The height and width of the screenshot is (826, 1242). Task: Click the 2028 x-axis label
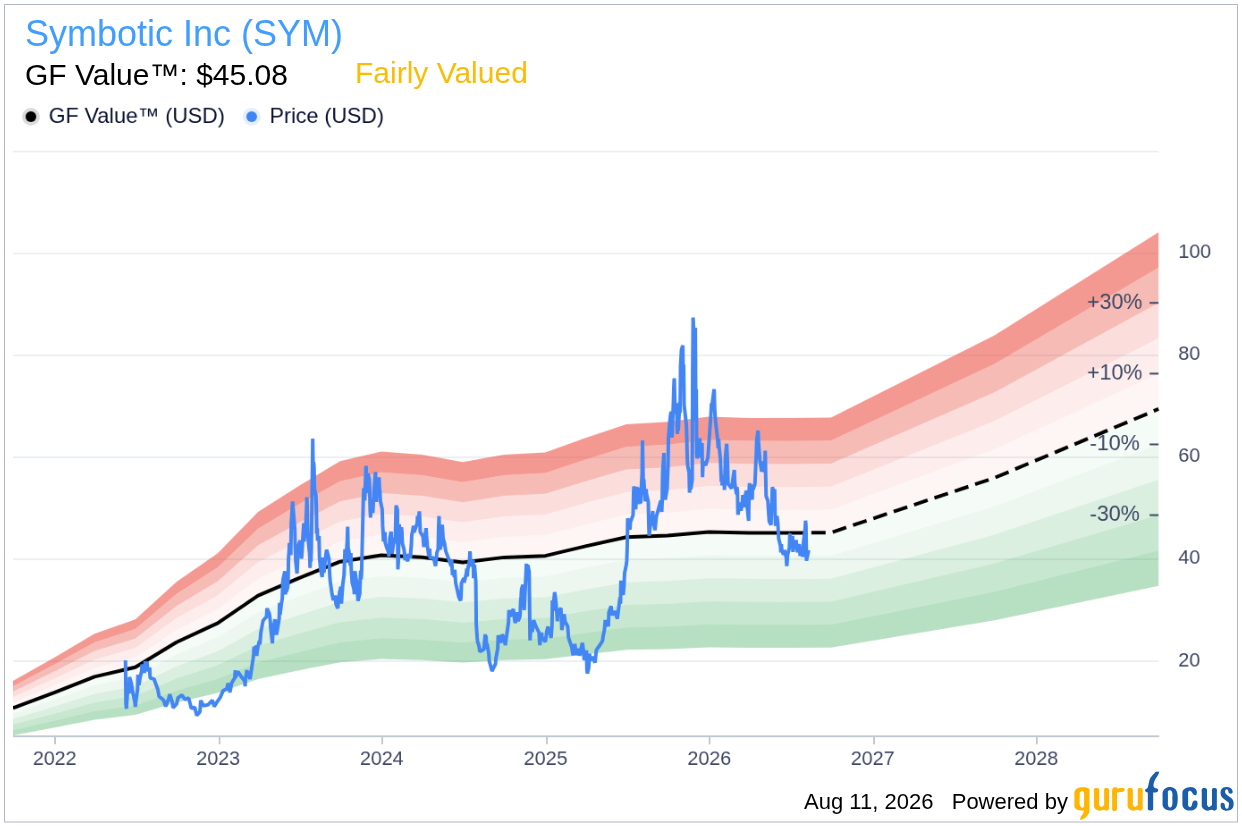(1037, 758)
